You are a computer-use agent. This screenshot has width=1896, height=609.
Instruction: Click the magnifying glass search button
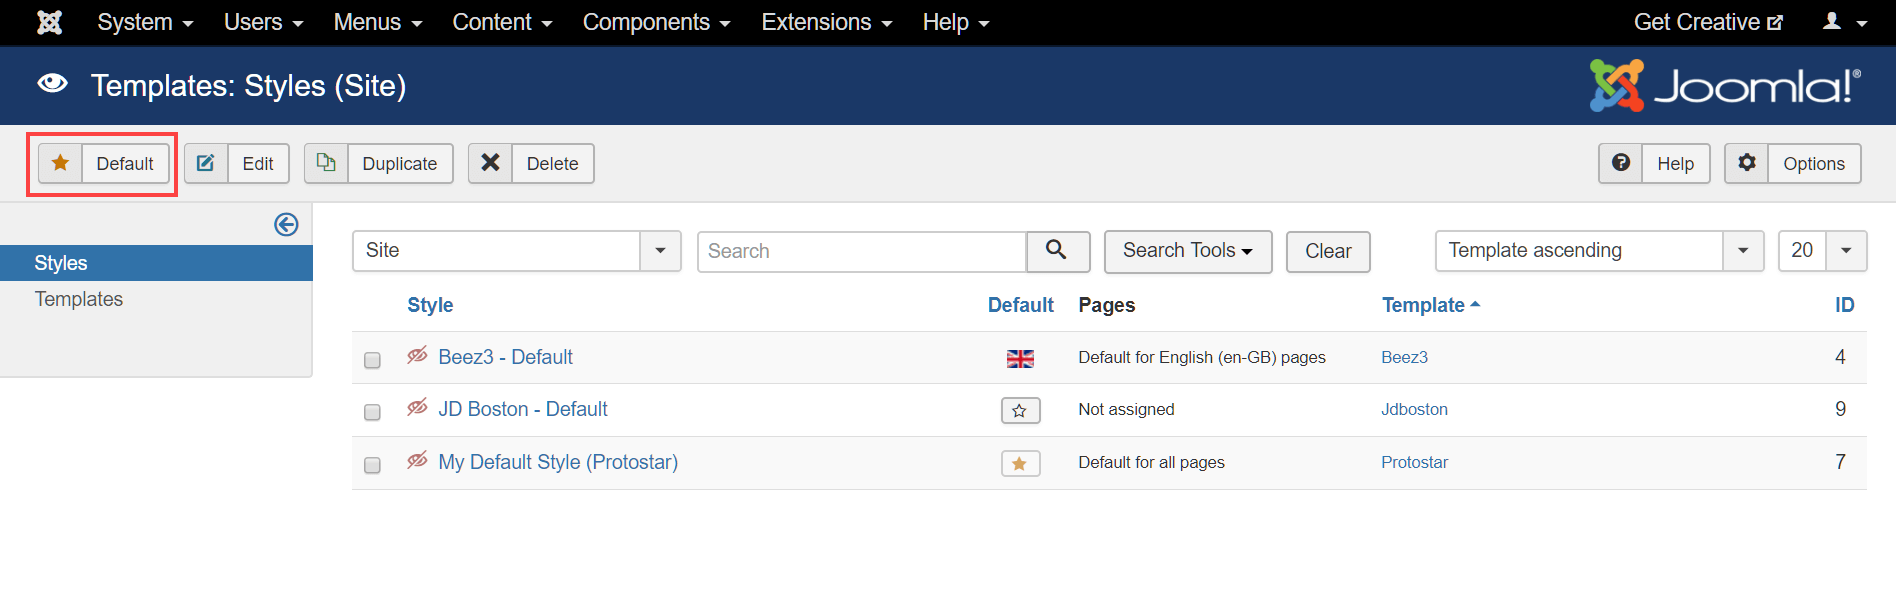[x=1057, y=251]
